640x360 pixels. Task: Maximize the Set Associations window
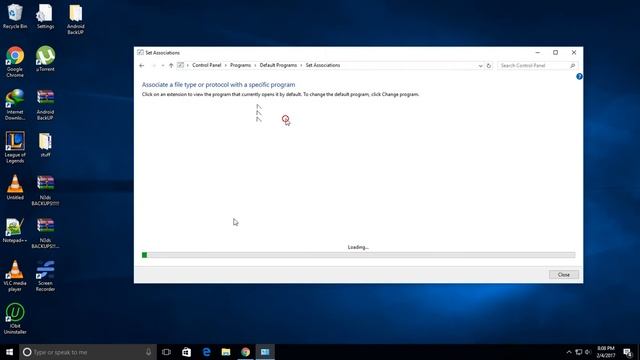(556, 53)
